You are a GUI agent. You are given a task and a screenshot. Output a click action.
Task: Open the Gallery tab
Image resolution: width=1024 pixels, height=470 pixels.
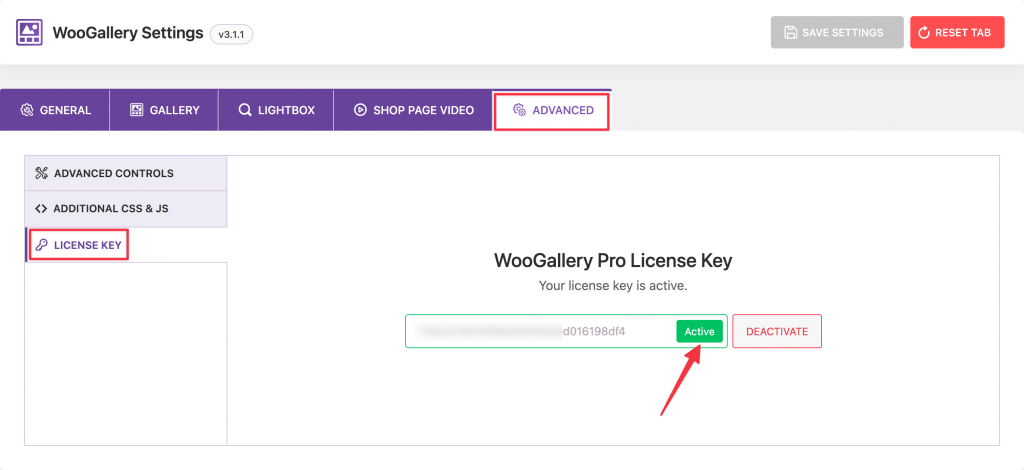(164, 110)
